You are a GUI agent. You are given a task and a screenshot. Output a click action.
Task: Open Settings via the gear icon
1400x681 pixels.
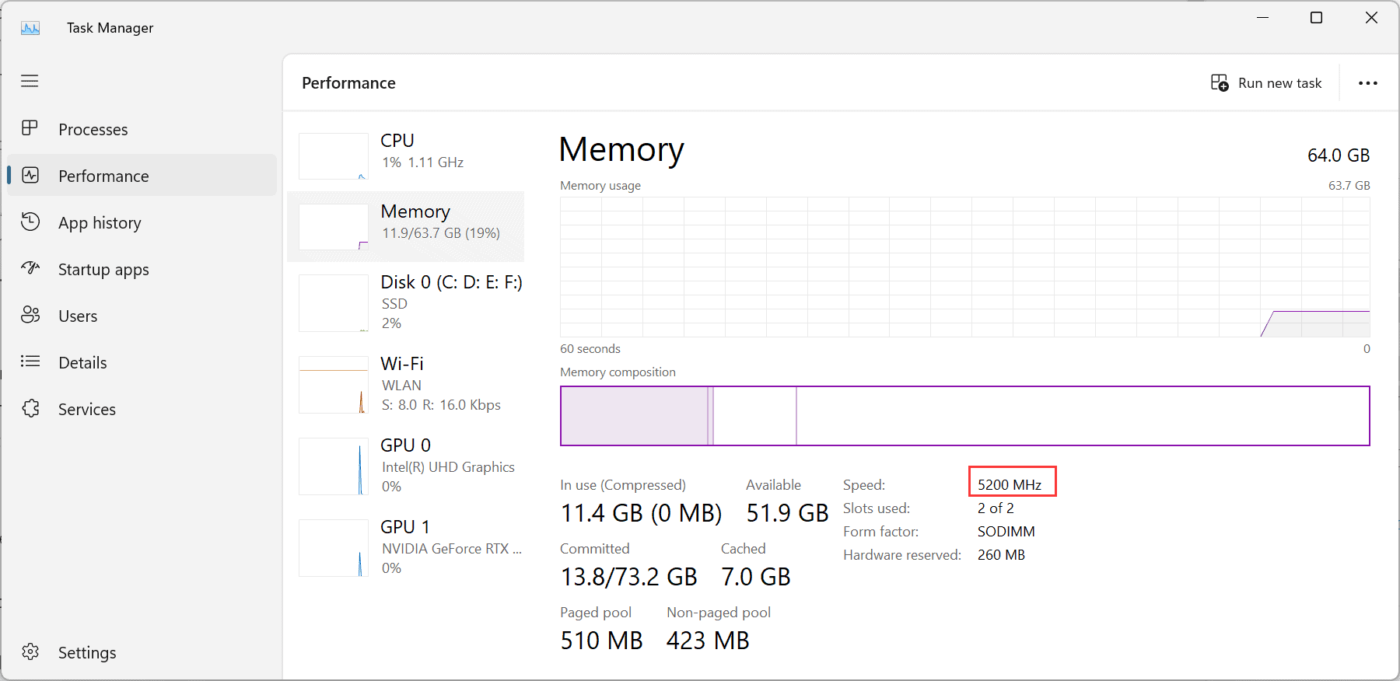coord(30,652)
